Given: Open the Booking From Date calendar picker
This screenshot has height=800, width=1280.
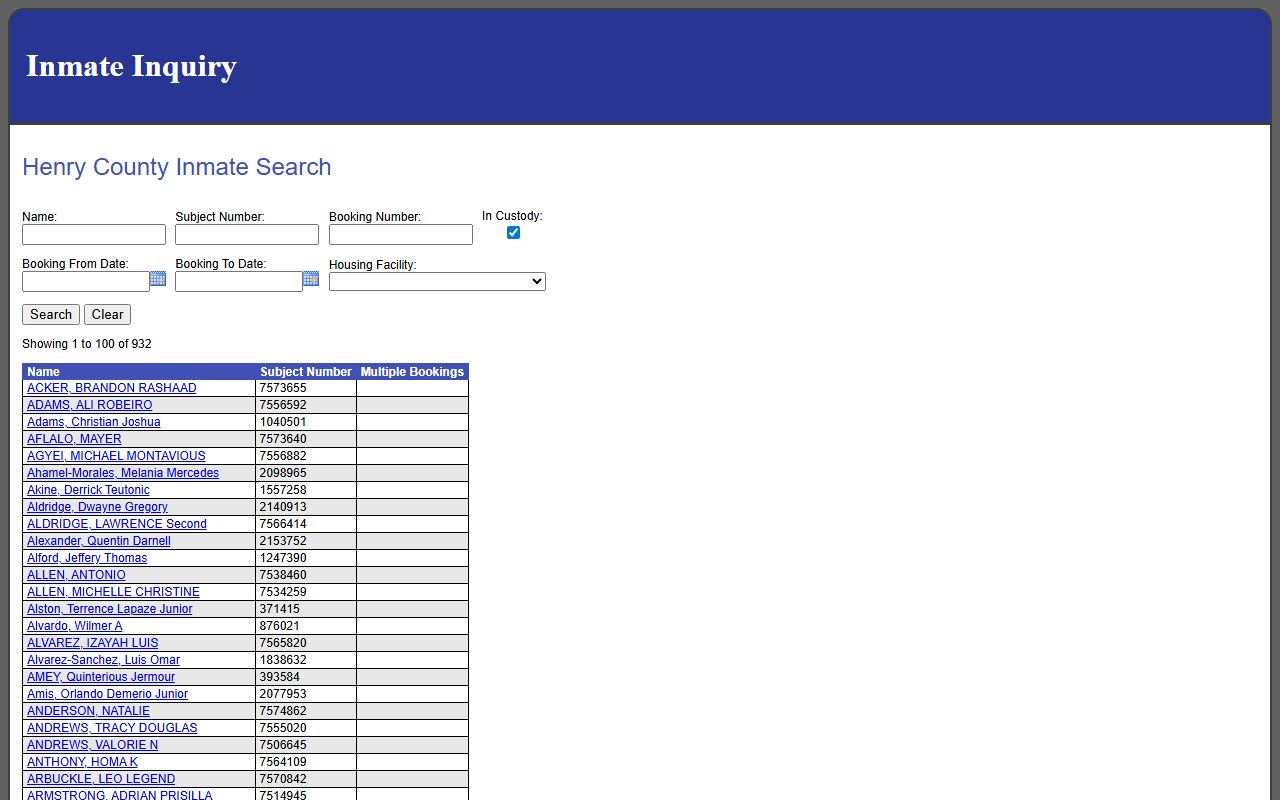Looking at the screenshot, I should (x=158, y=279).
